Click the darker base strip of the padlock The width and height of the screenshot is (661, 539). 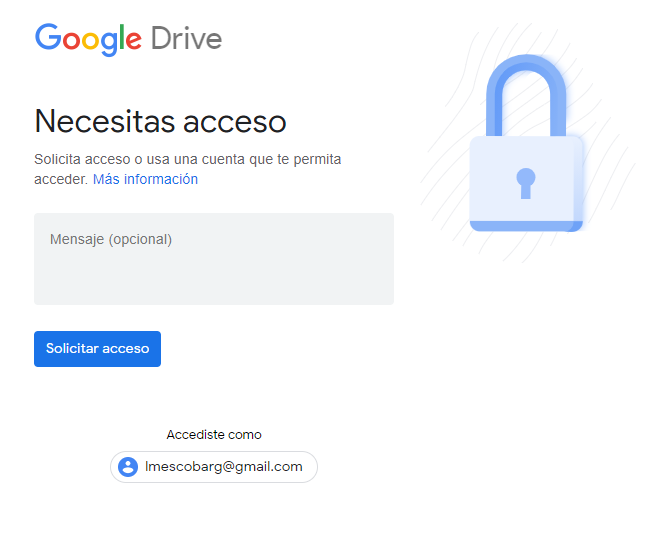(526, 226)
